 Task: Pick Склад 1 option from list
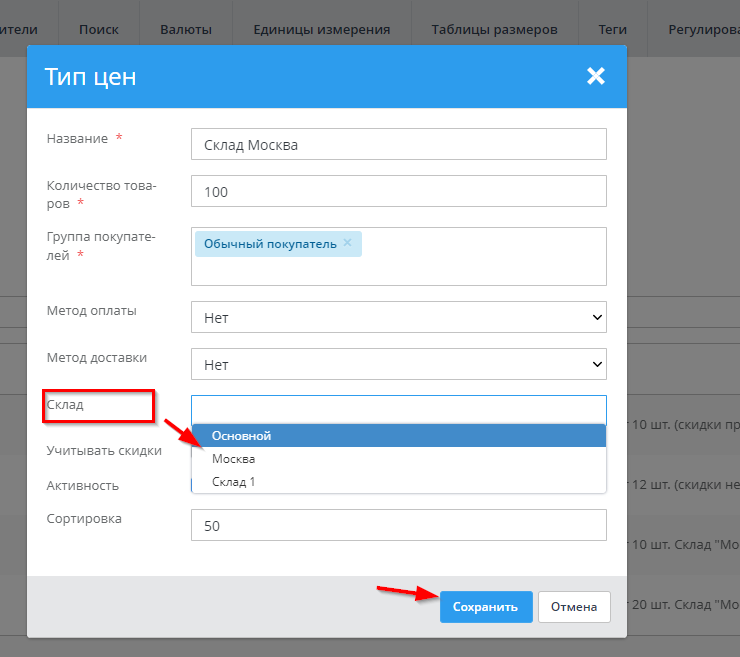[x=398, y=482]
